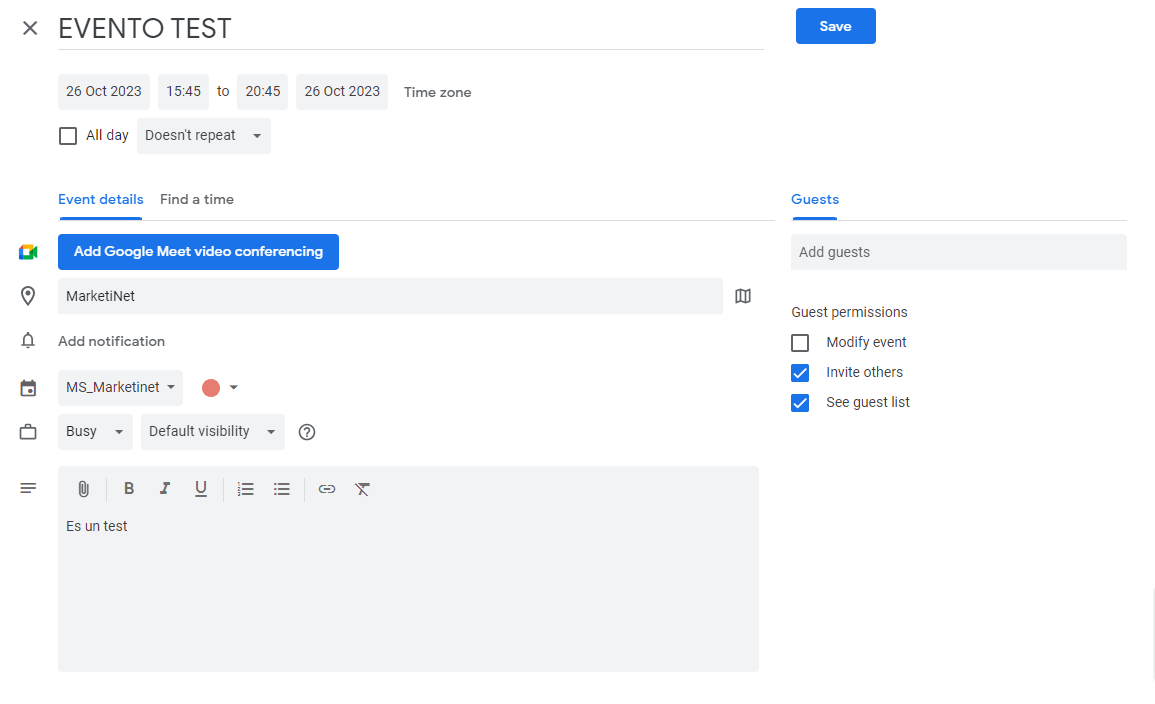Click the description lines icon
1155x704 pixels.
pos(28,488)
